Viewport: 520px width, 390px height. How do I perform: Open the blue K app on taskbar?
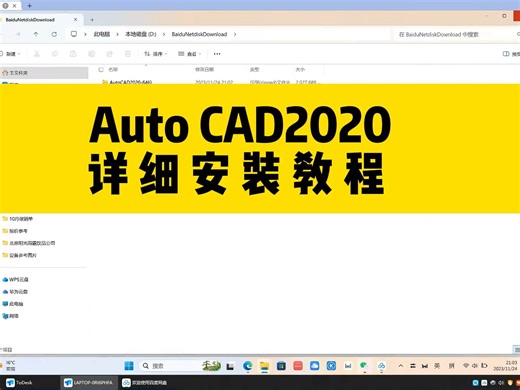pos(331,366)
